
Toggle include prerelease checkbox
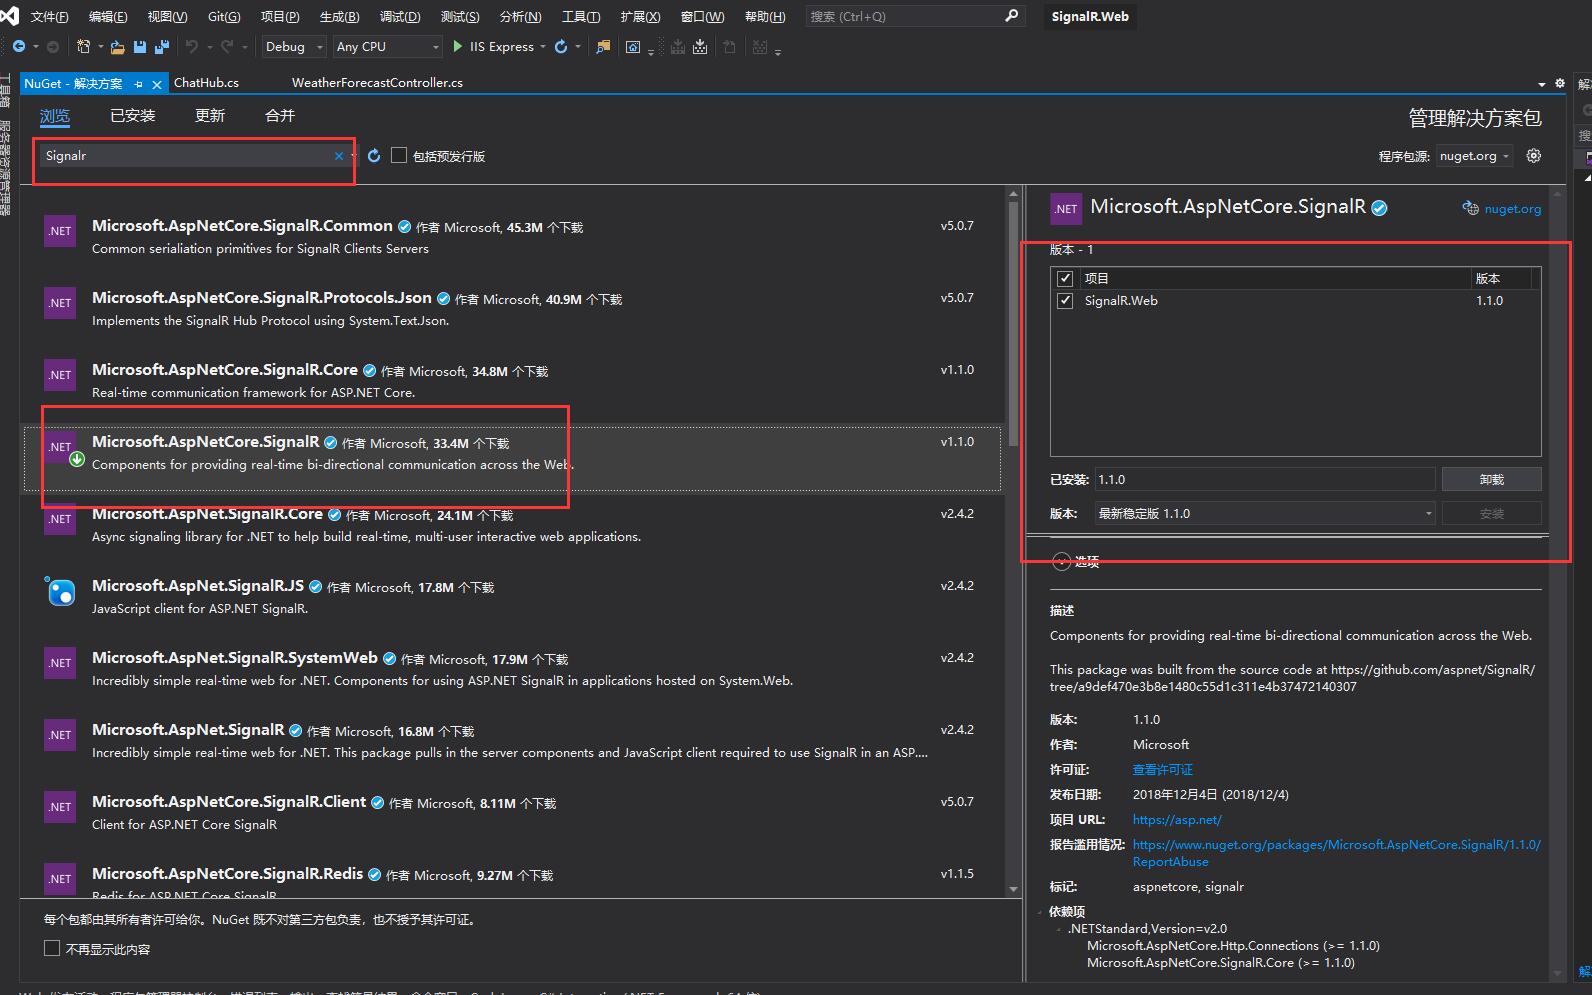pyautogui.click(x=399, y=155)
